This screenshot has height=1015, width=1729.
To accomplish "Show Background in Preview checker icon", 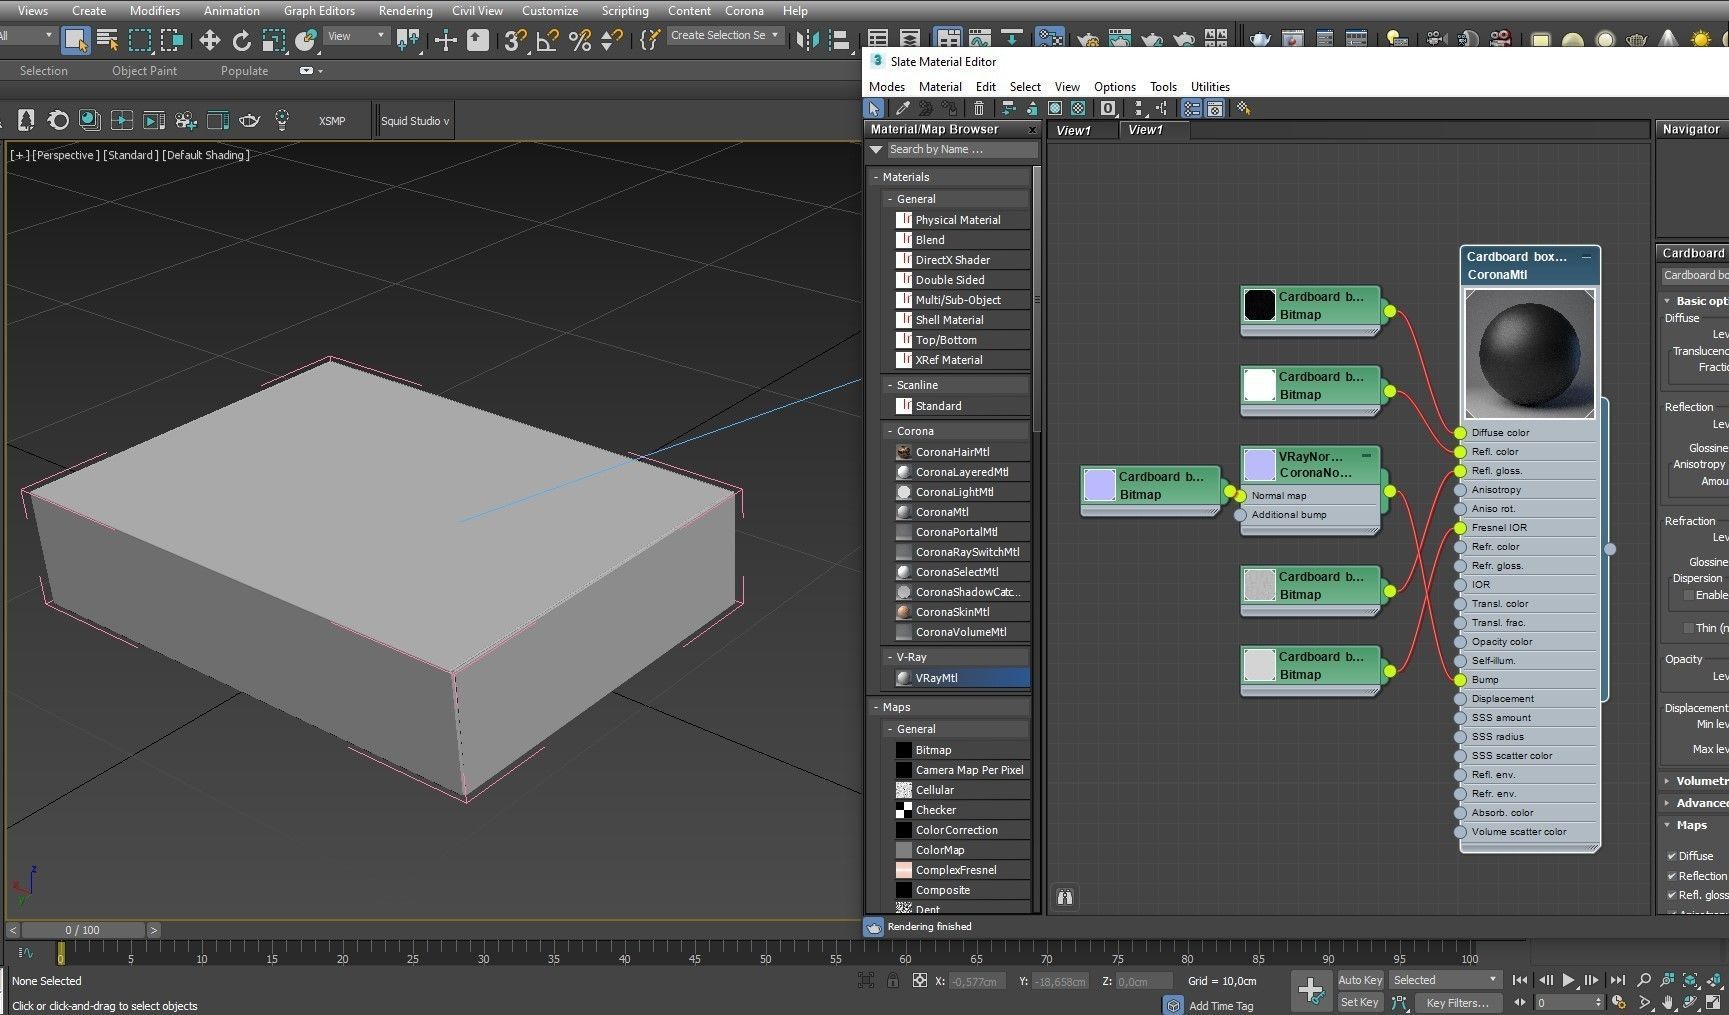I will [1079, 108].
